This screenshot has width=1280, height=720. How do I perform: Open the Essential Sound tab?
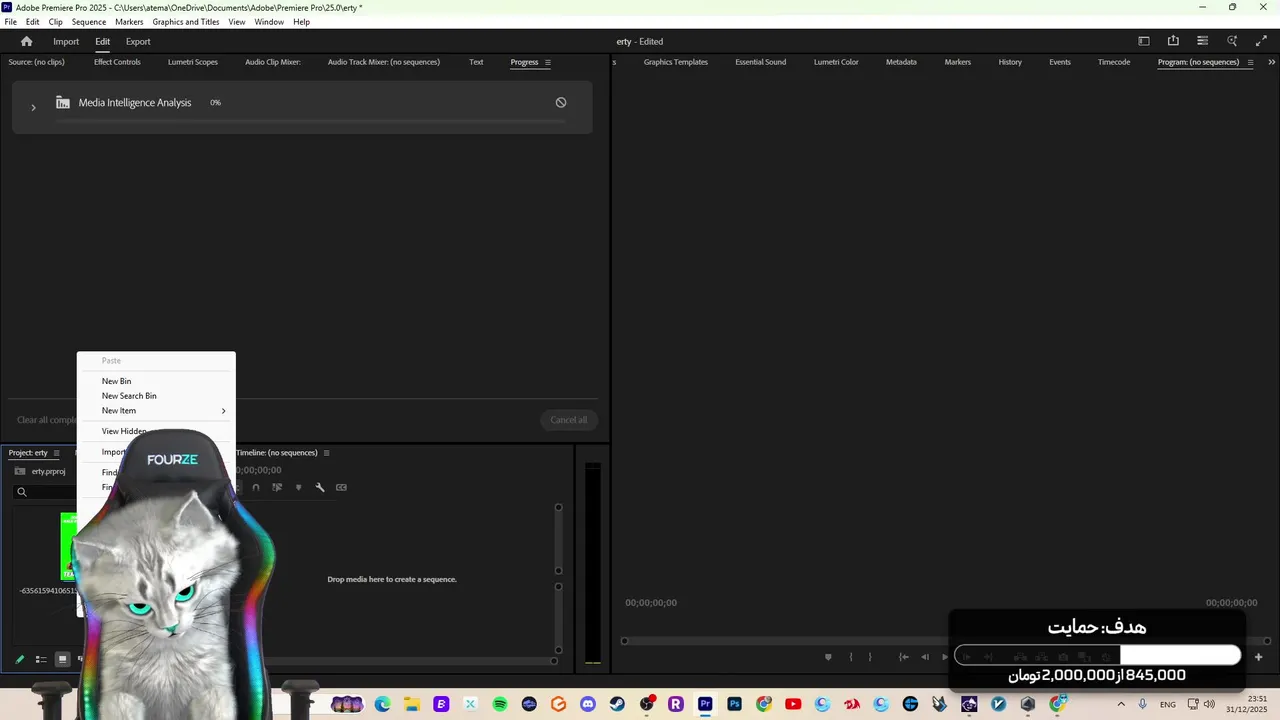click(760, 62)
